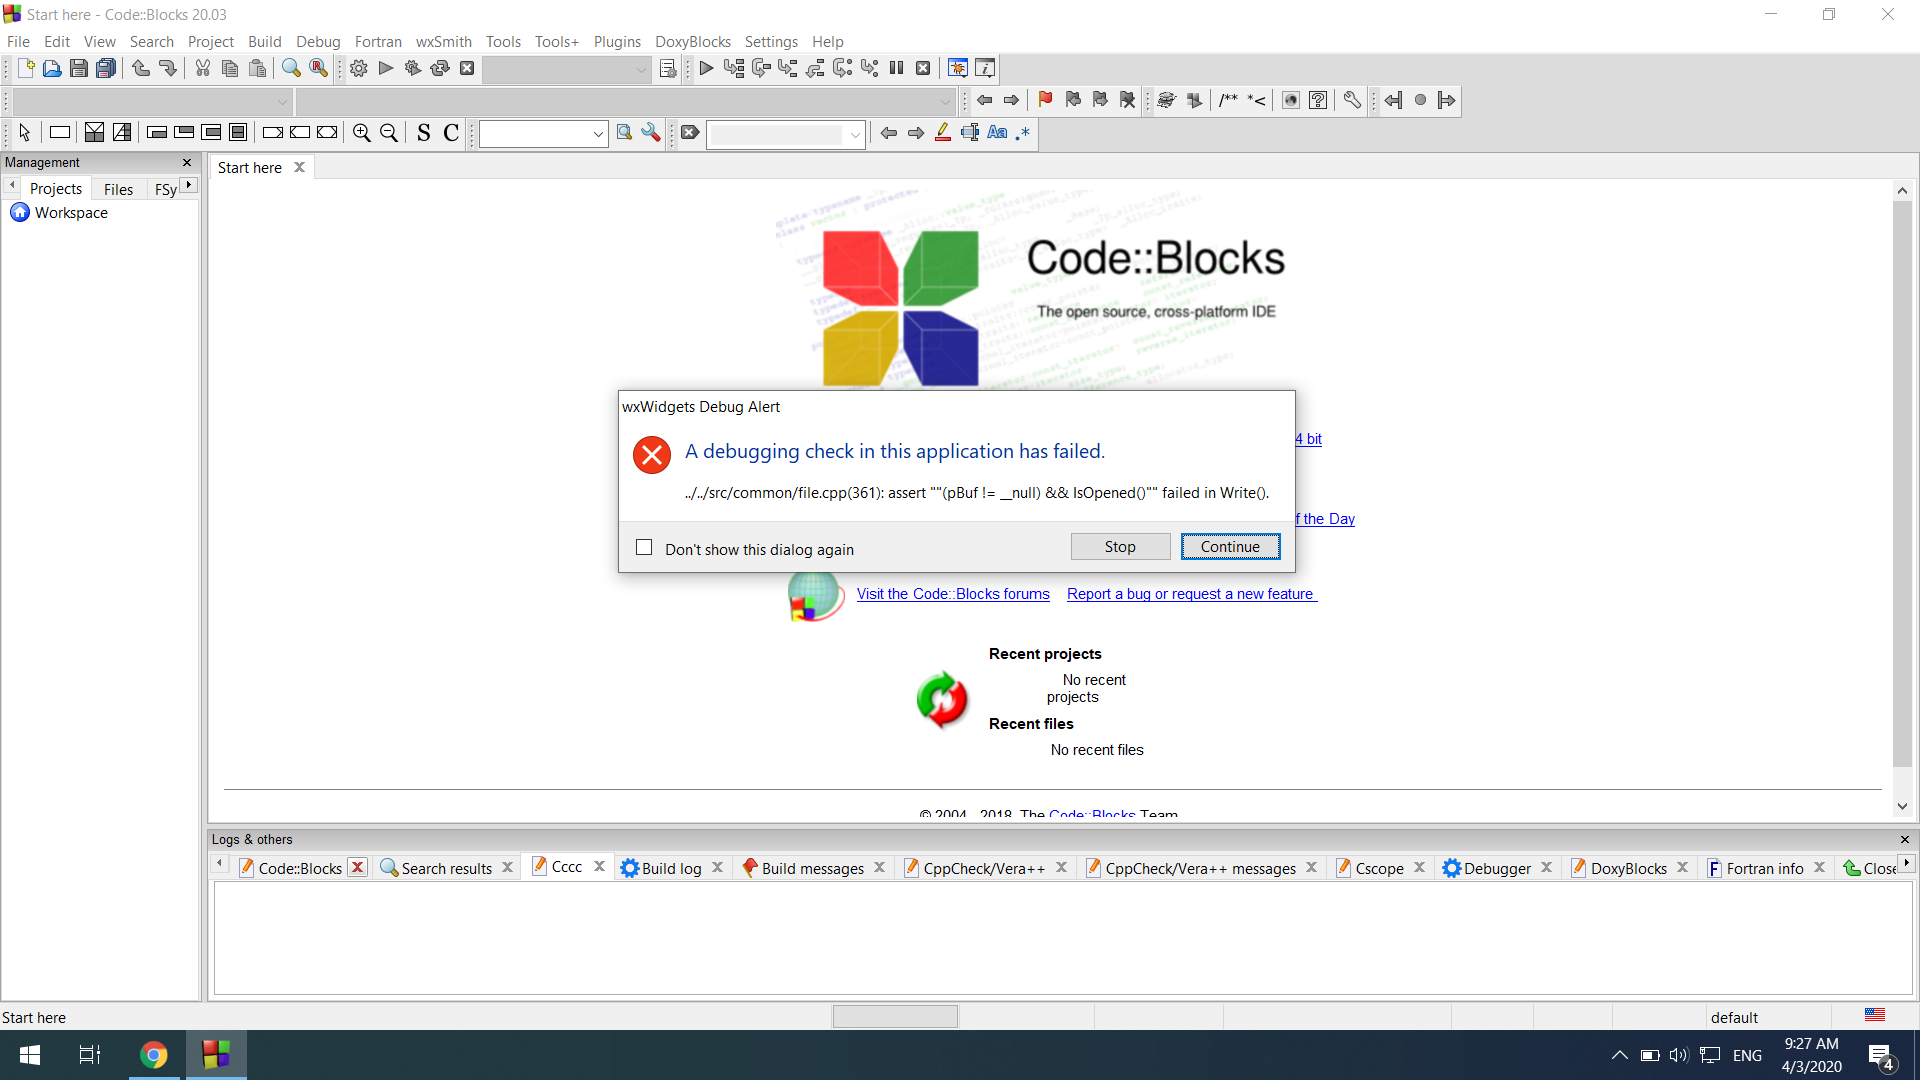Click the Debug/Continue play icon

[706, 68]
